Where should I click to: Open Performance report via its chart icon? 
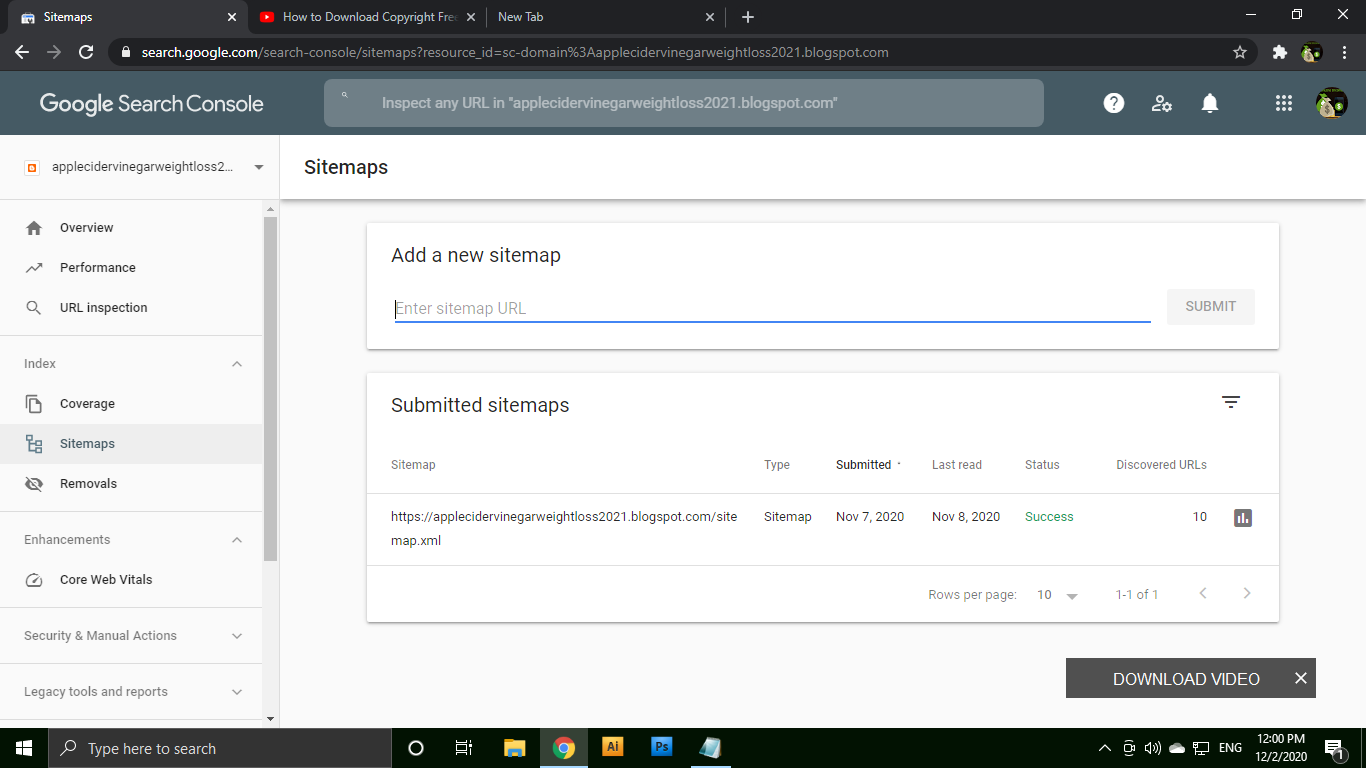point(34,267)
